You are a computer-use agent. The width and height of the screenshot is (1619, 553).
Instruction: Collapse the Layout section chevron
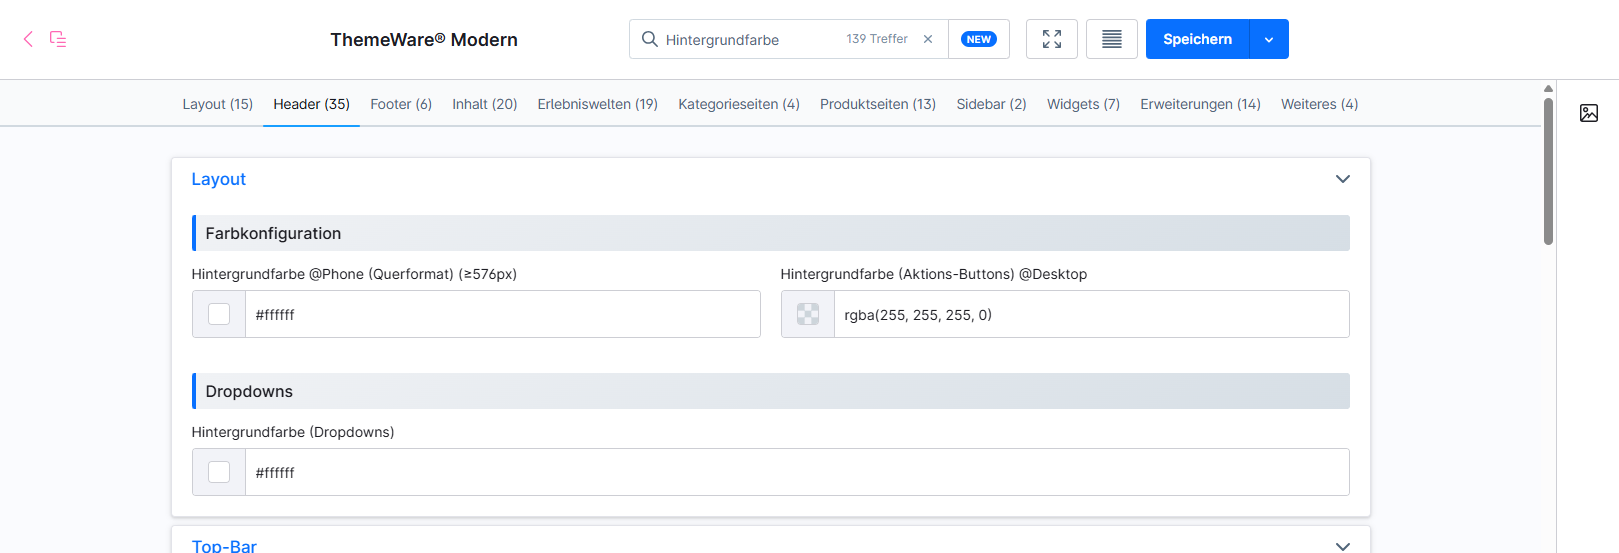pyautogui.click(x=1342, y=179)
